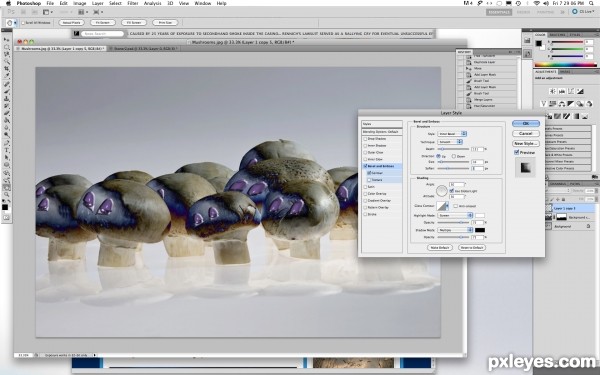Click the Color Balance adjustment icon
Screen dimensions: 600x375
coord(562,104)
